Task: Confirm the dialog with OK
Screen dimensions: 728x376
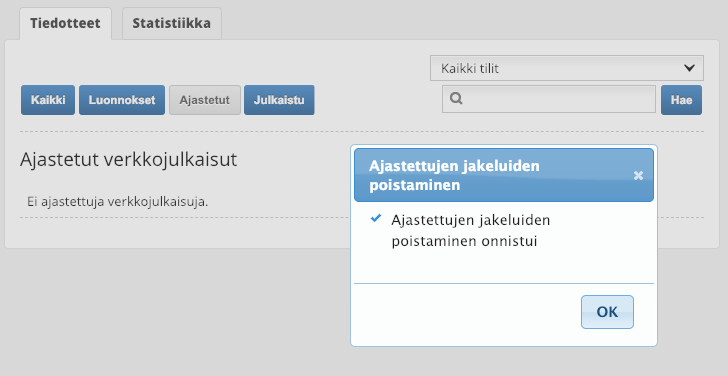Action: [607, 312]
